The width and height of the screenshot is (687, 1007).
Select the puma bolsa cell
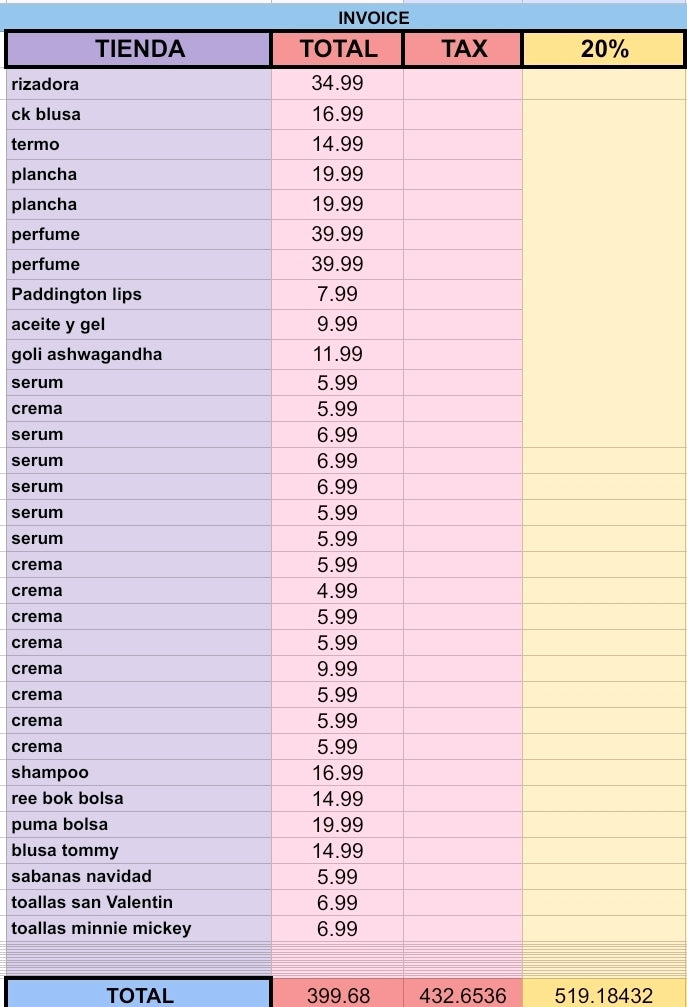[x=139, y=825]
